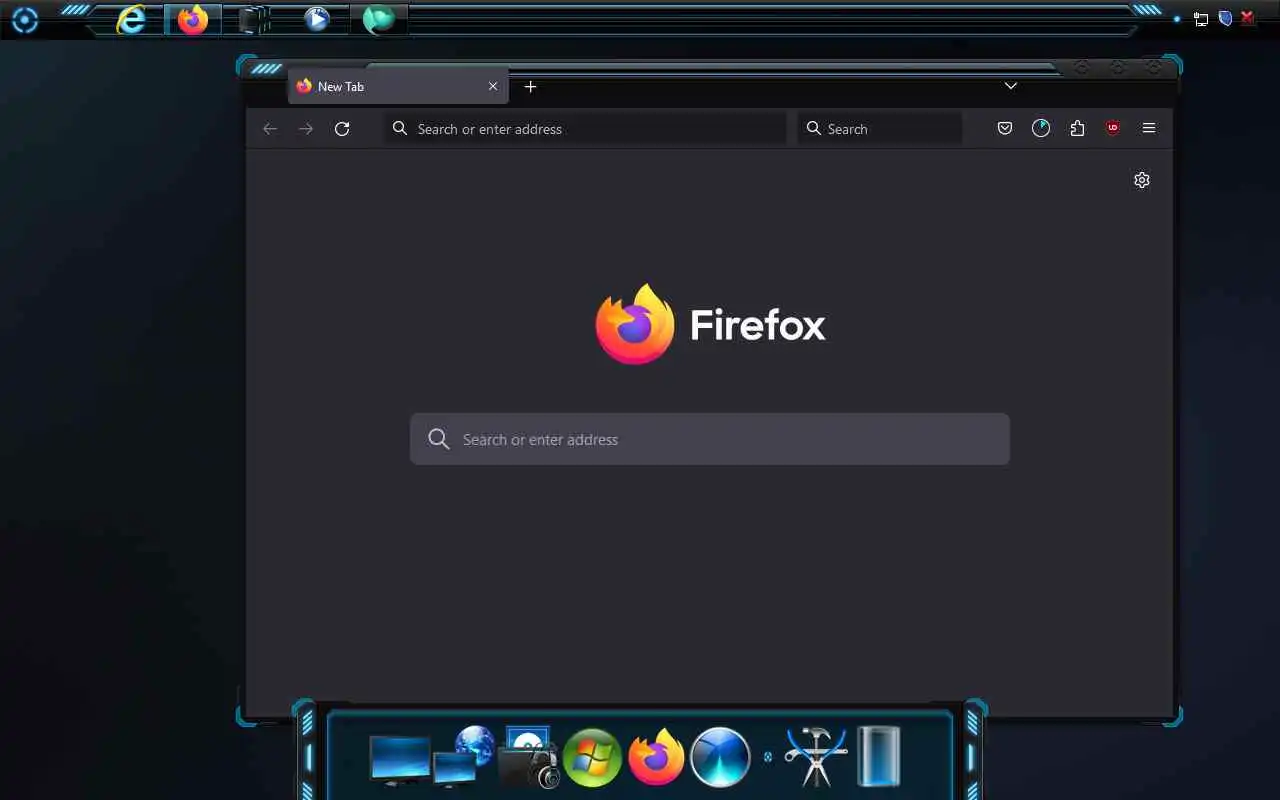Focus the toolbar Search box

point(879,129)
